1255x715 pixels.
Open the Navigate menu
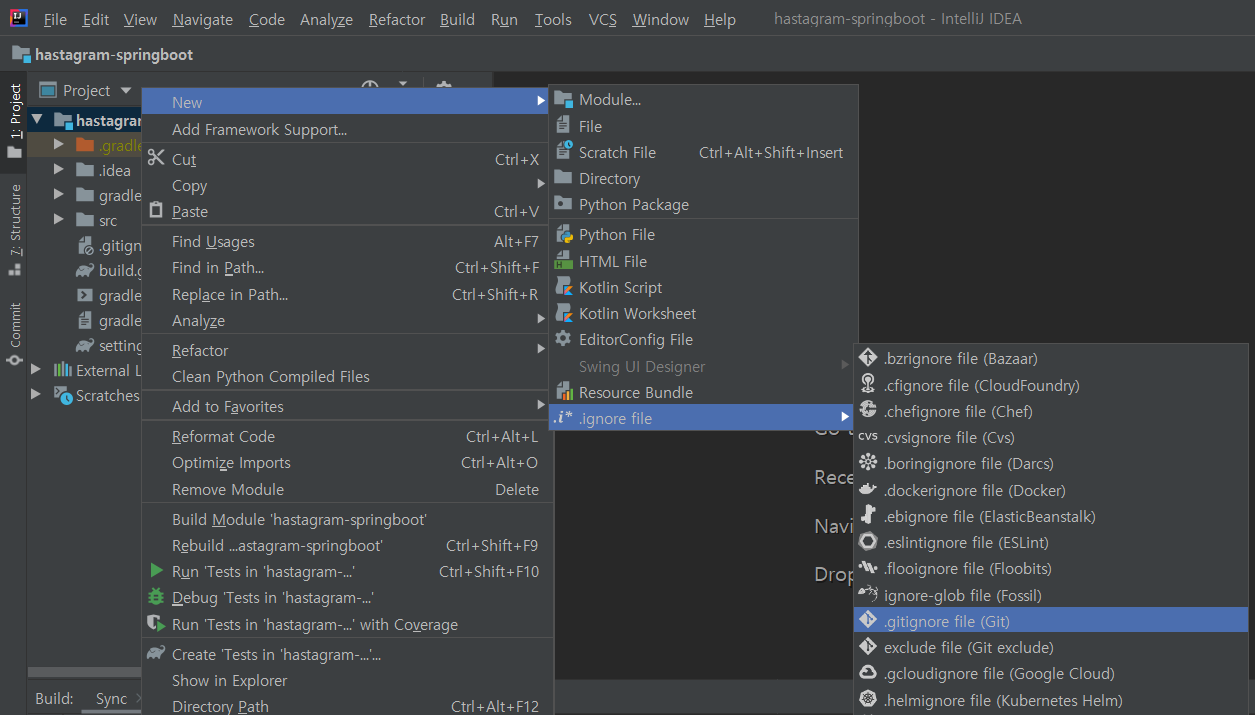coord(202,19)
